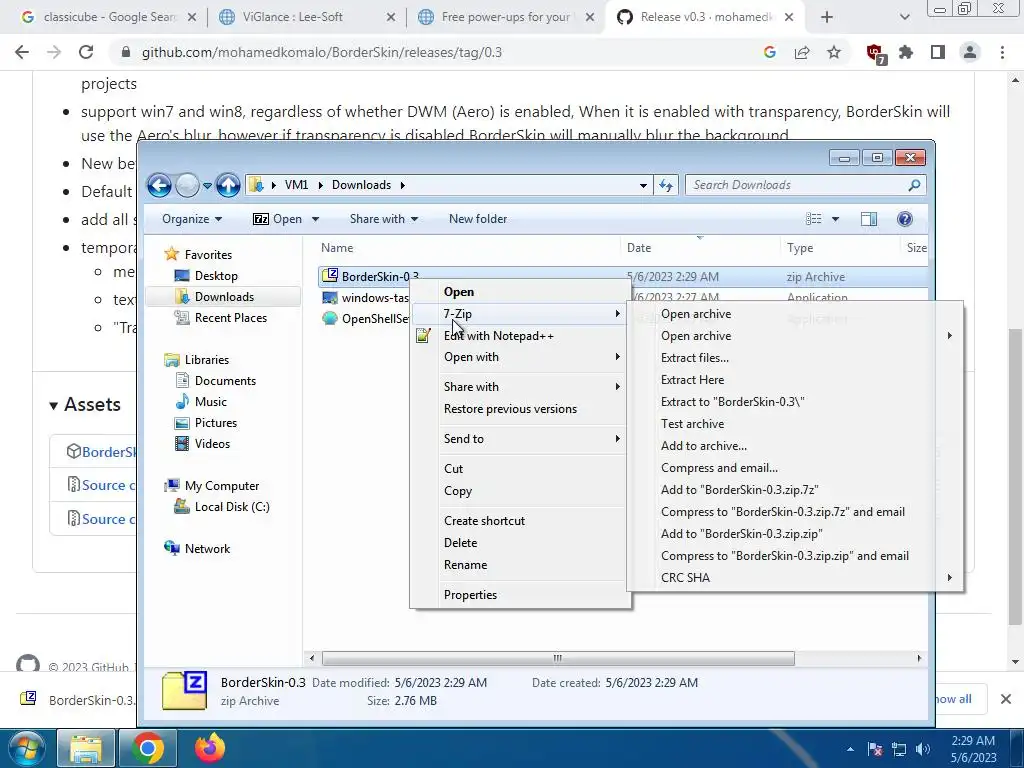This screenshot has width=1024, height=768.
Task: Open the Chrome extensions puzzle icon
Action: point(906,52)
